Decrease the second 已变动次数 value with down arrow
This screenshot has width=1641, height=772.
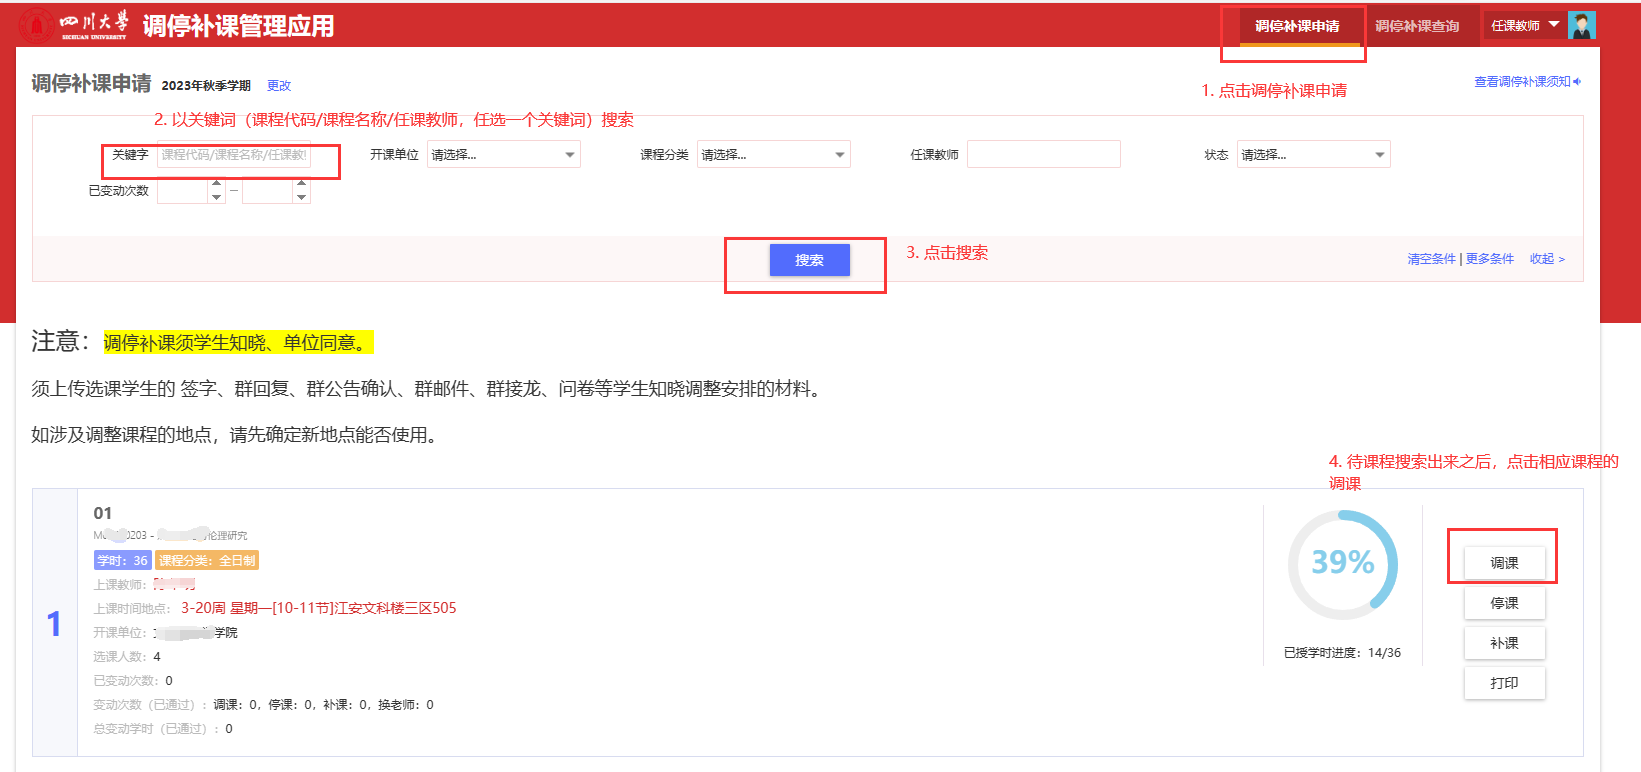[301, 197]
